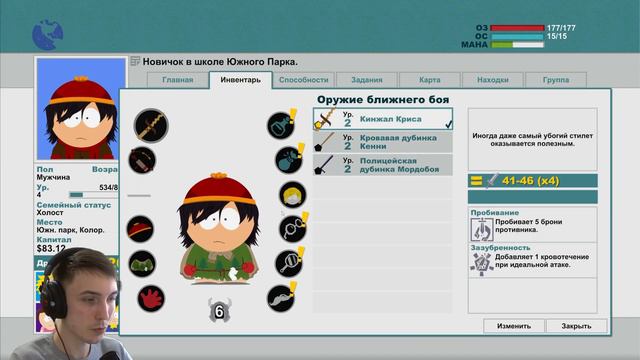The height and width of the screenshot is (360, 640).
Task: Open the loot bag junk slot
Action: [x=289, y=160]
